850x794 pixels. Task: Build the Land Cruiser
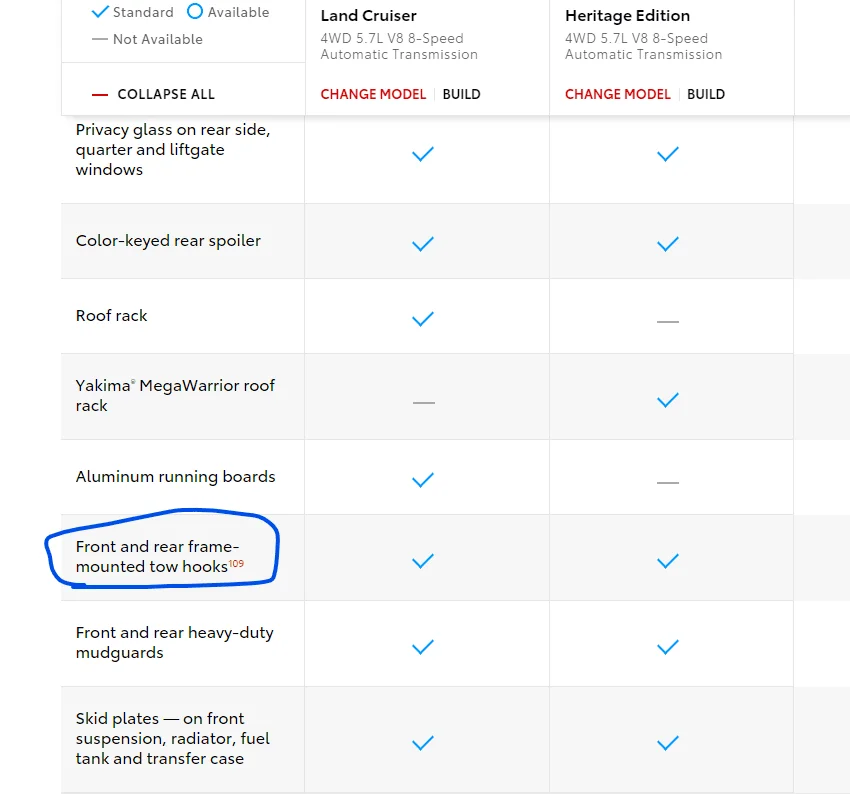coord(461,94)
